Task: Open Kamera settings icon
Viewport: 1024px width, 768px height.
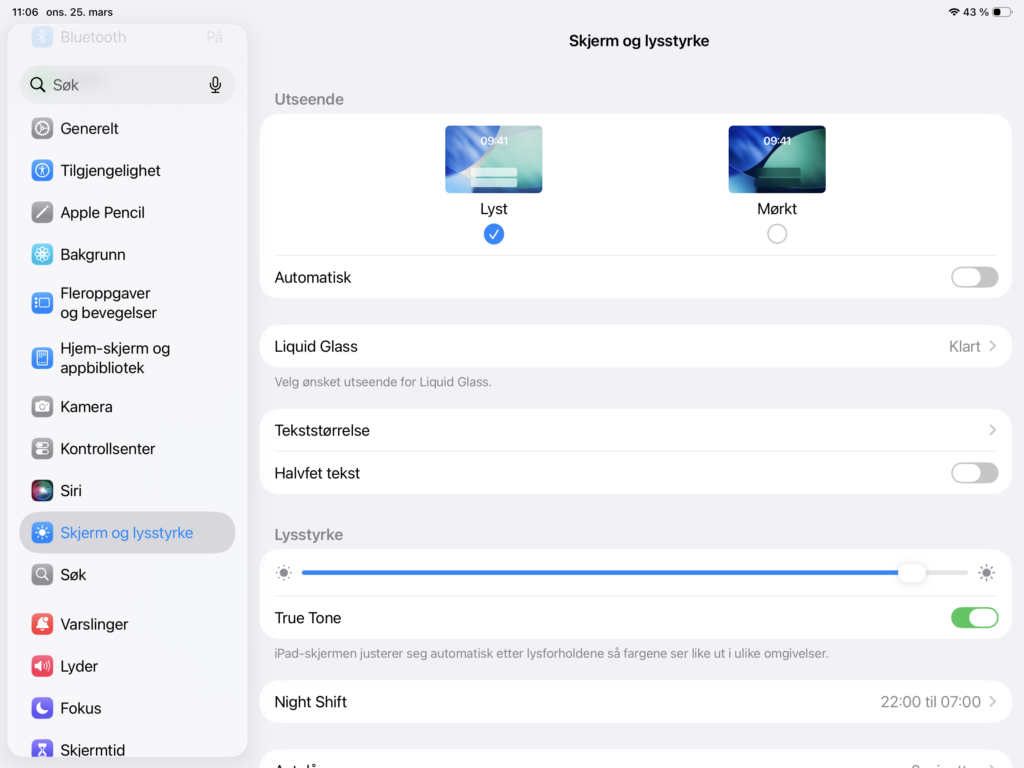Action: 42,407
